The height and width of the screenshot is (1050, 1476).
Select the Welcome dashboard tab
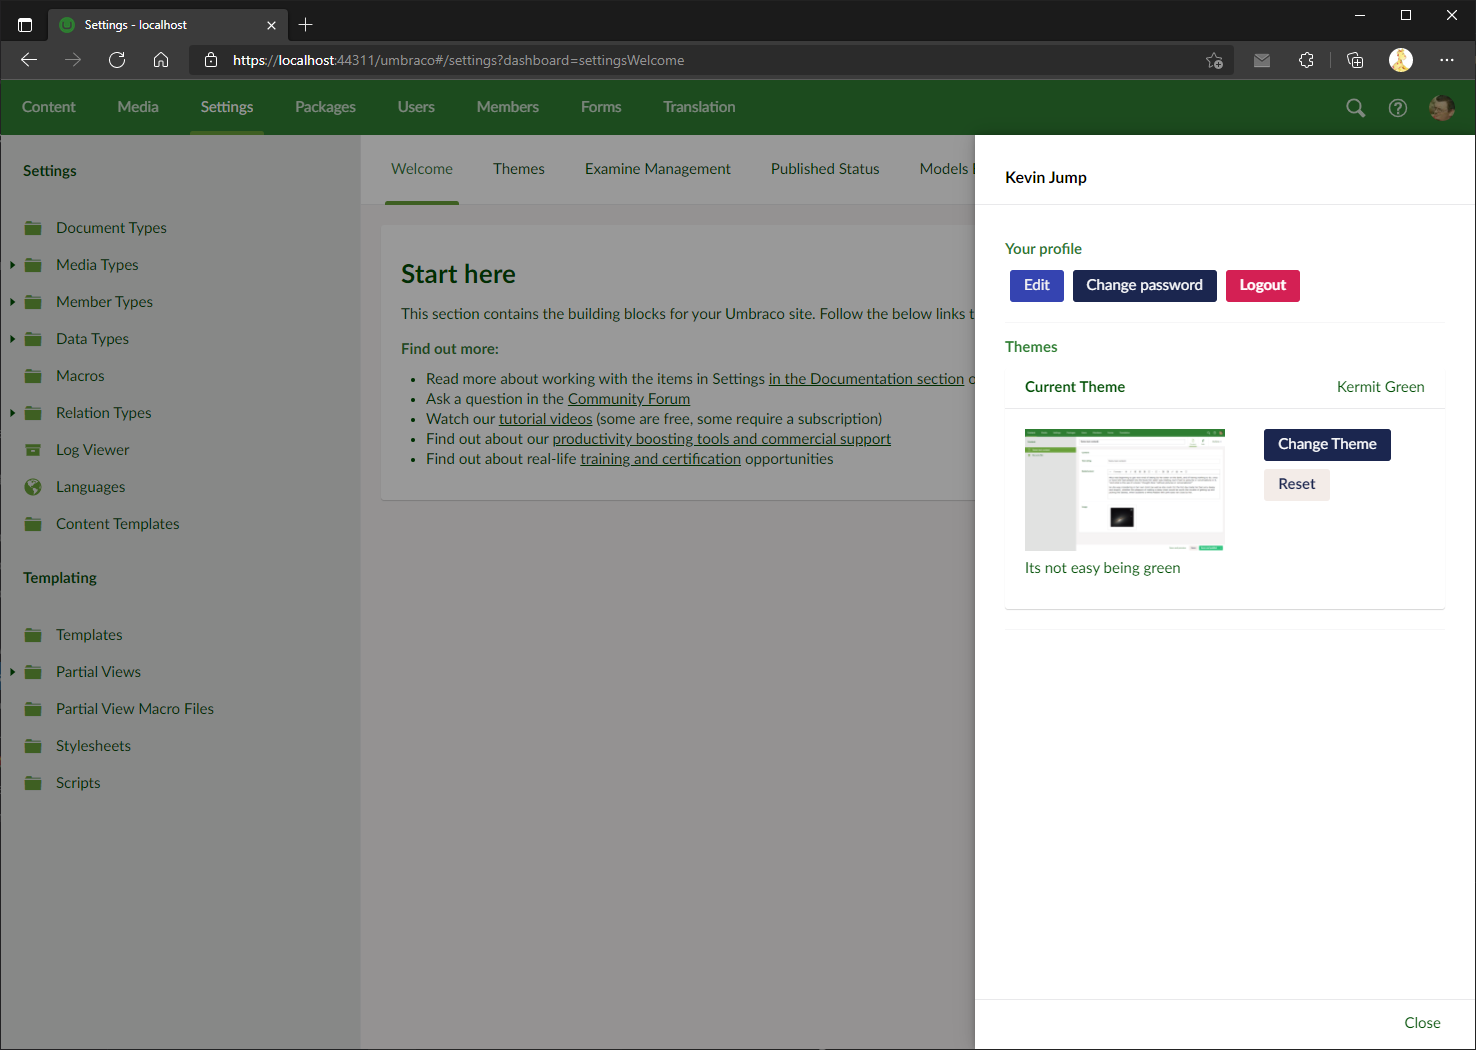tap(422, 169)
